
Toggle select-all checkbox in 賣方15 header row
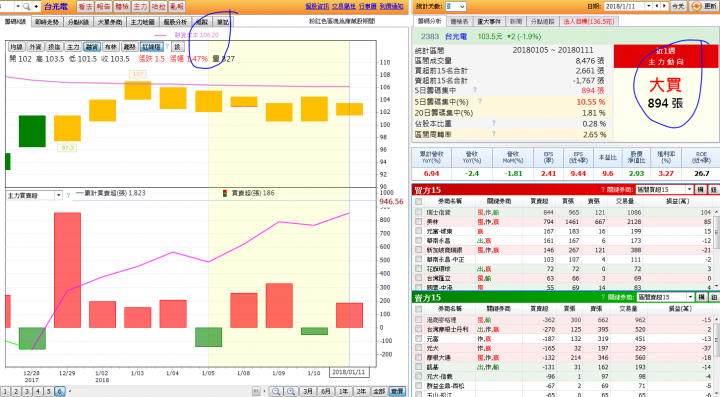coord(418,308)
